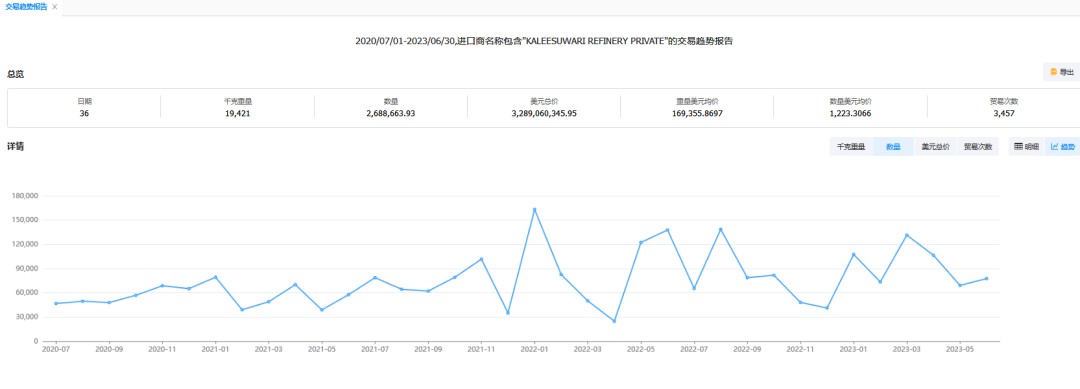Screen dimensions: 1080x389
Task: Click the 120,000 y-axis label
Action: click(25, 244)
